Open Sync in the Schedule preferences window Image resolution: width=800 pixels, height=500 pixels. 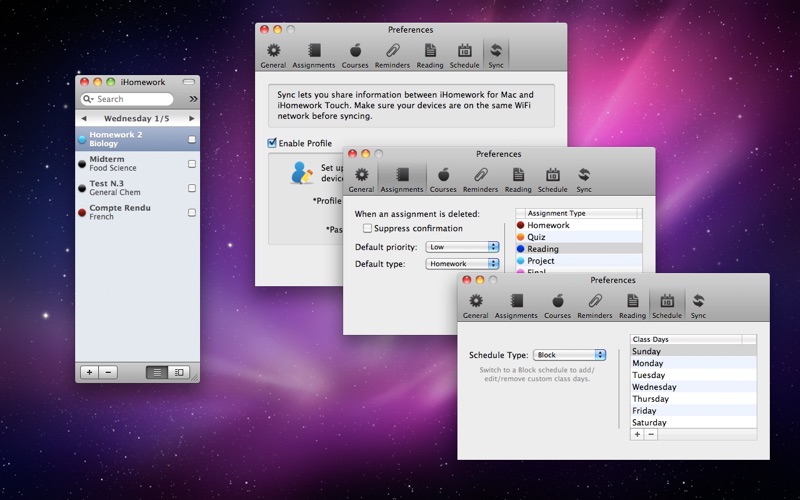coord(698,306)
